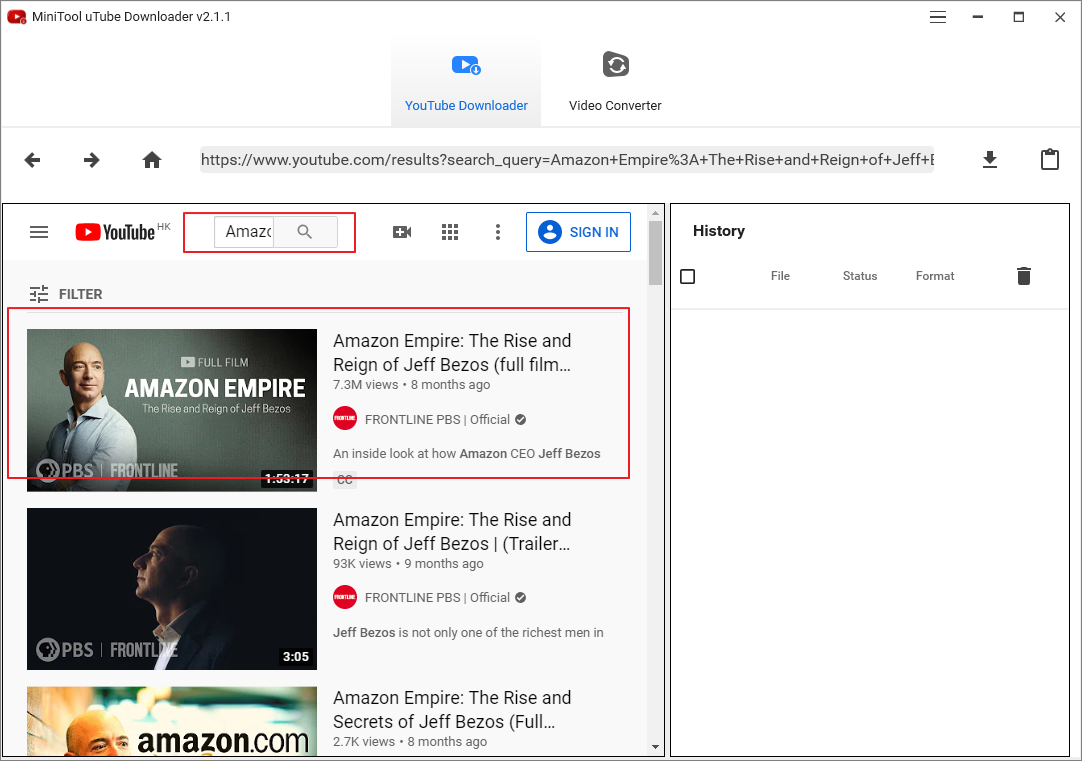Click the CC badge on first result
Image resolution: width=1082 pixels, height=761 pixels.
pyautogui.click(x=344, y=480)
